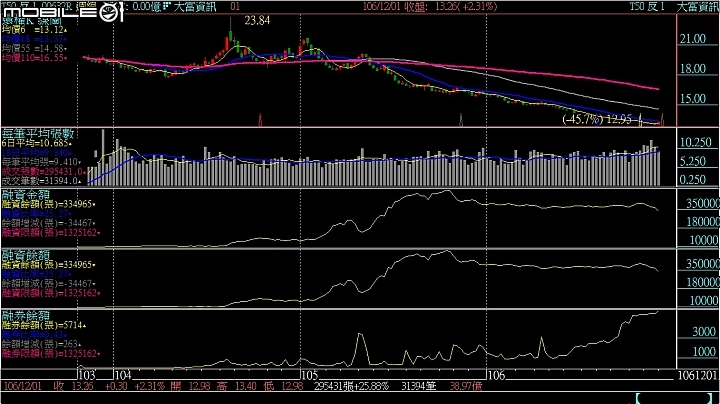Click the 106 year marker on the timeline
This screenshot has height=404, width=720.
point(496,376)
